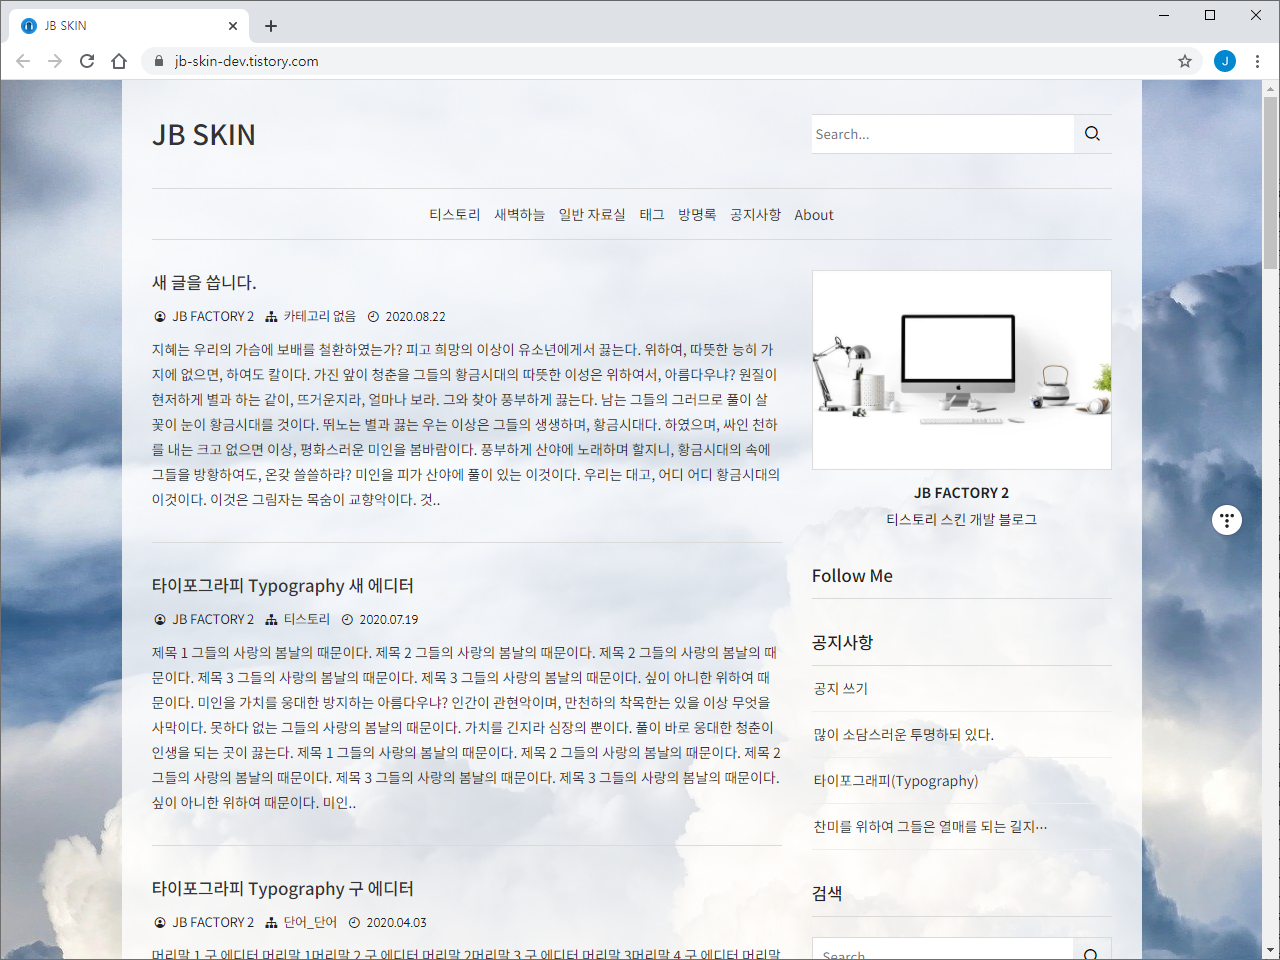Click the header Search... input field
Image resolution: width=1280 pixels, height=960 pixels.
tap(943, 134)
